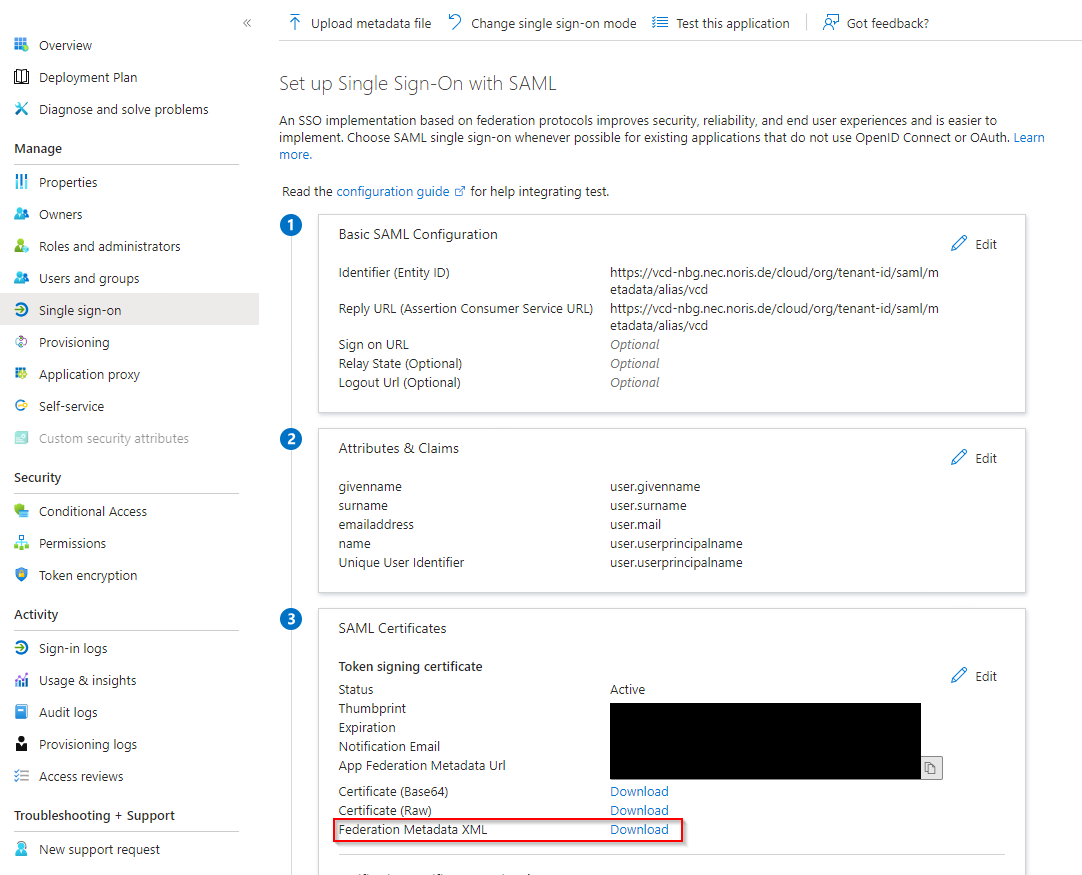This screenshot has height=875, width=1082.
Task: Open the Owners section
Action: [x=61, y=215]
